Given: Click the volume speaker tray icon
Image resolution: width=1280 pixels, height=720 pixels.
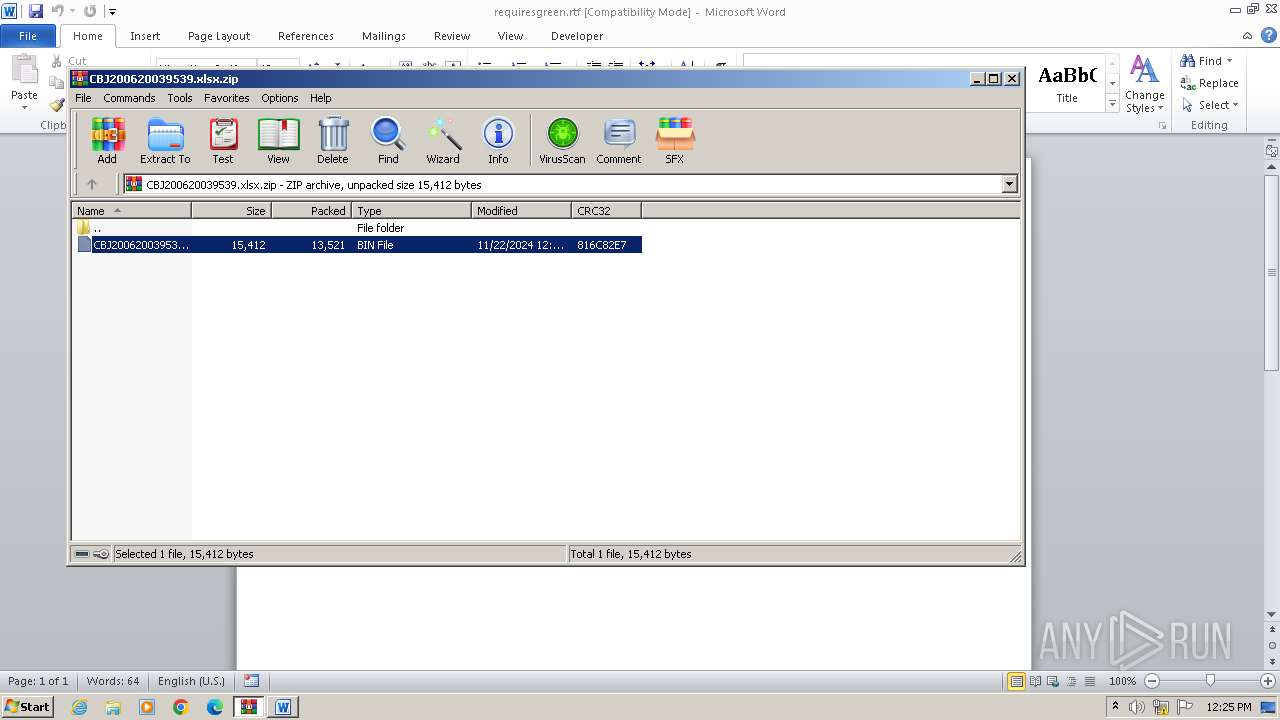Looking at the screenshot, I should [x=1137, y=707].
